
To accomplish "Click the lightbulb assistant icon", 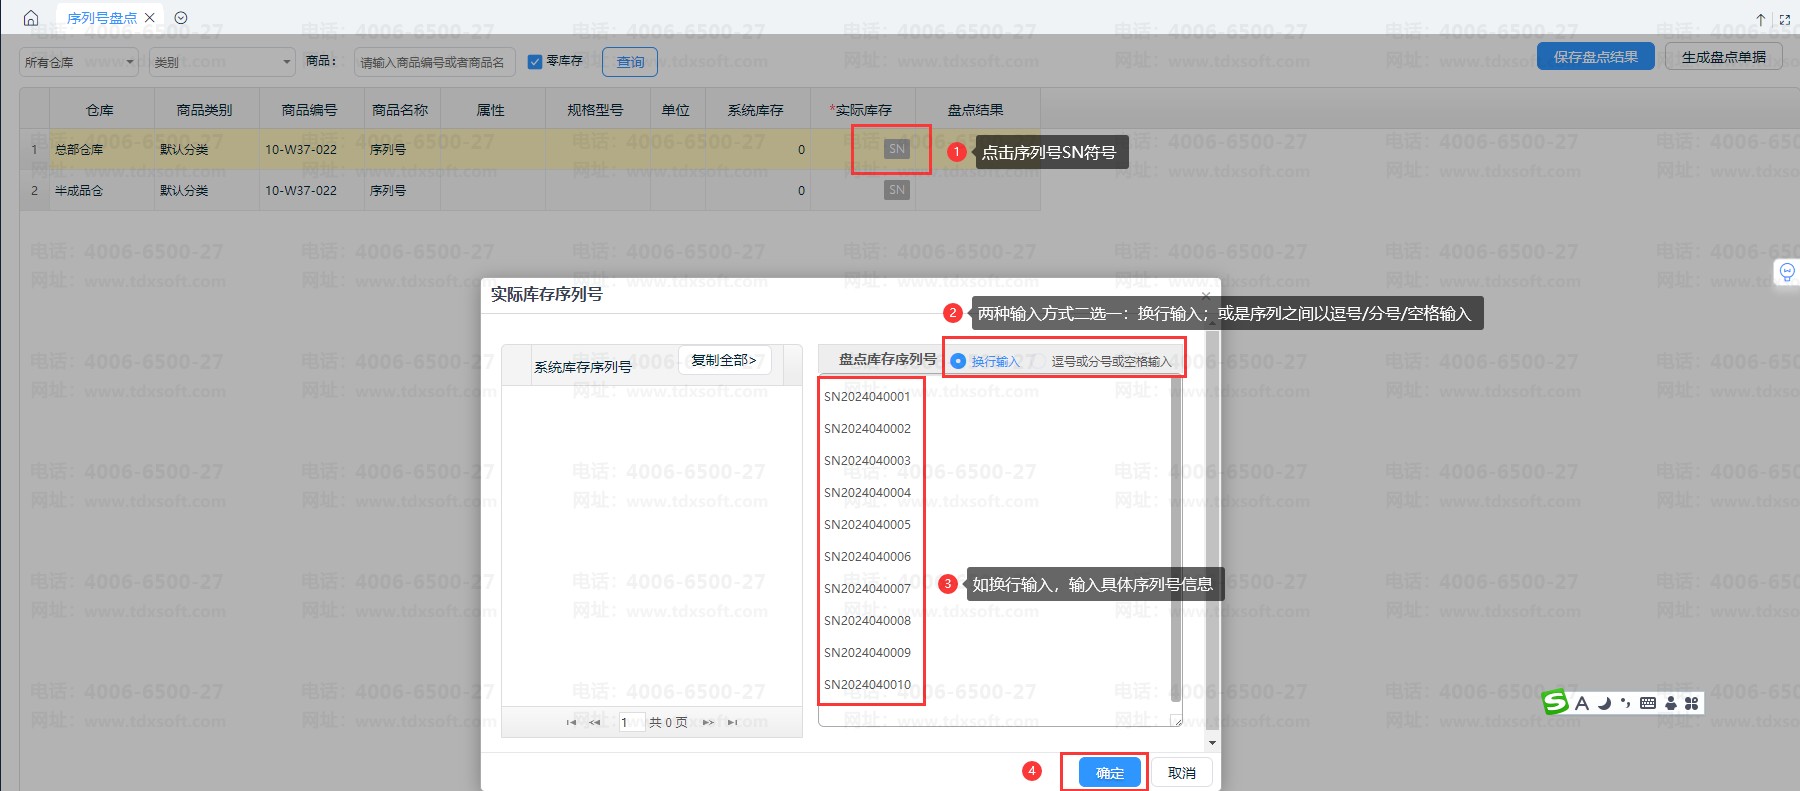I will tap(1786, 272).
